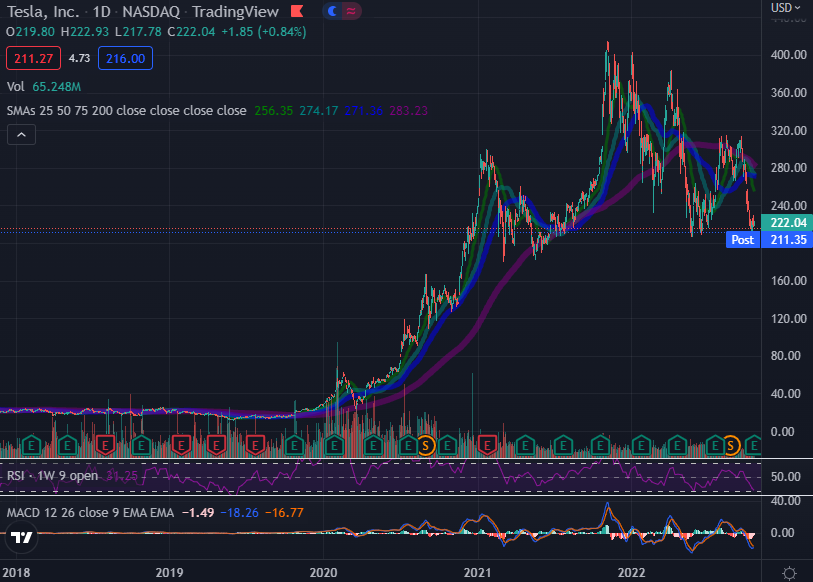Click the 2022 label on time axis
The height and width of the screenshot is (582, 813).
[632, 573]
